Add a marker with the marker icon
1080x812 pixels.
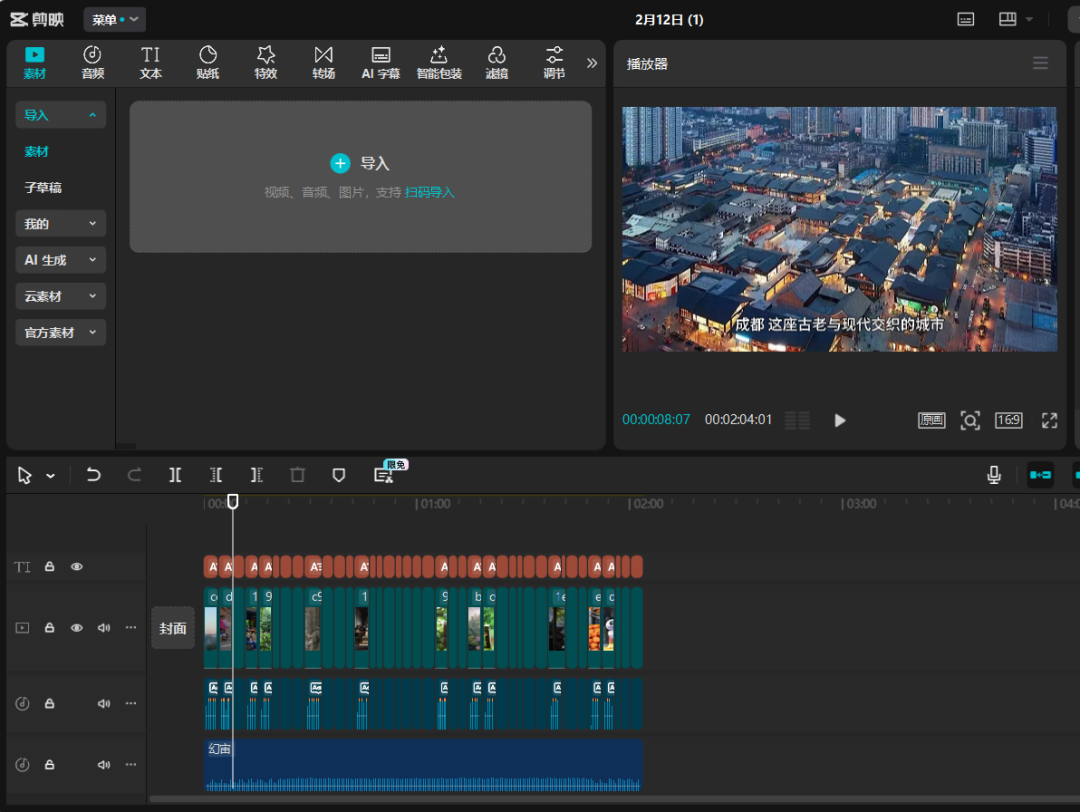click(339, 475)
